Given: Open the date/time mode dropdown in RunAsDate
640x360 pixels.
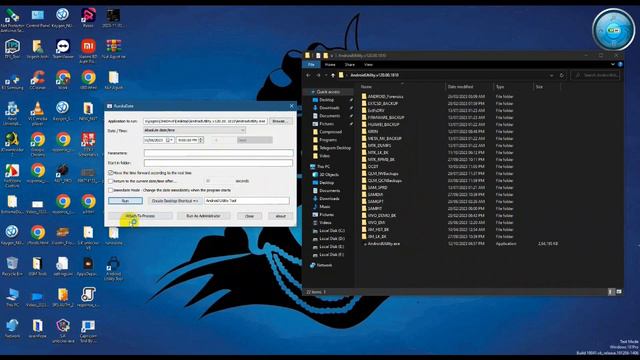Looking at the screenshot, I should pos(194,130).
